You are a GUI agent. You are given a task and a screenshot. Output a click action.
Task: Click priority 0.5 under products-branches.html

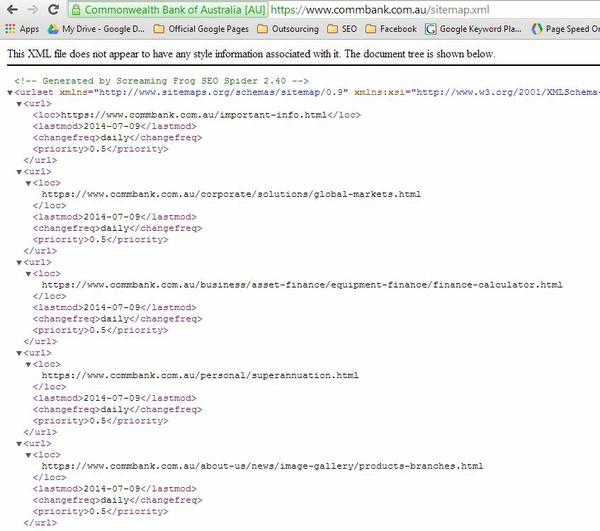point(100,512)
